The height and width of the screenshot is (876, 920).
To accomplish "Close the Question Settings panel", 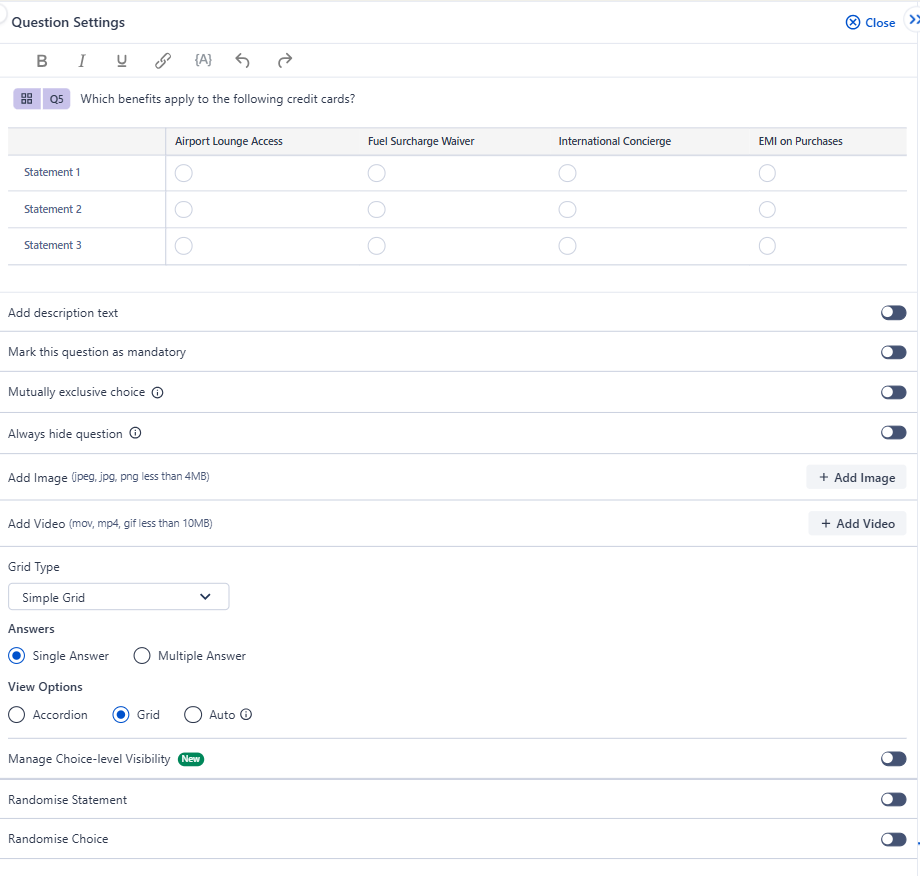I will point(870,23).
